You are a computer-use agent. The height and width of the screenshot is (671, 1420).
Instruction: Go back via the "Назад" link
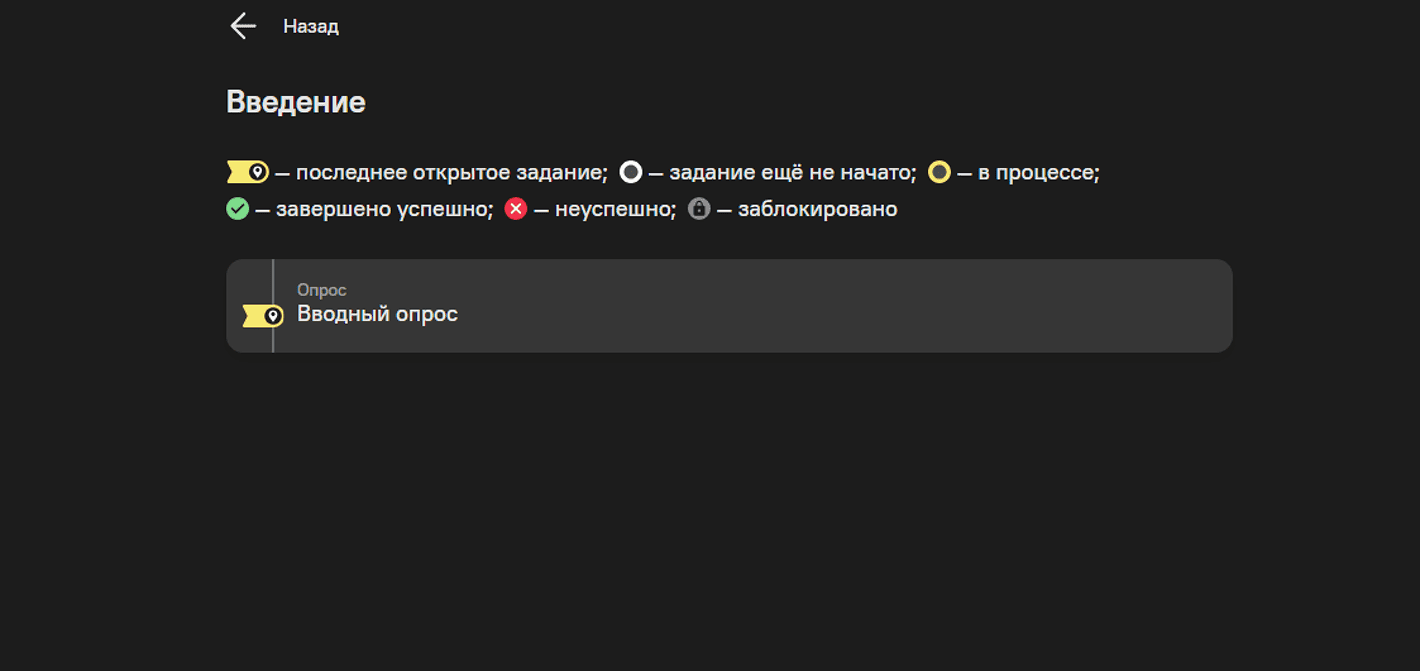click(x=310, y=27)
